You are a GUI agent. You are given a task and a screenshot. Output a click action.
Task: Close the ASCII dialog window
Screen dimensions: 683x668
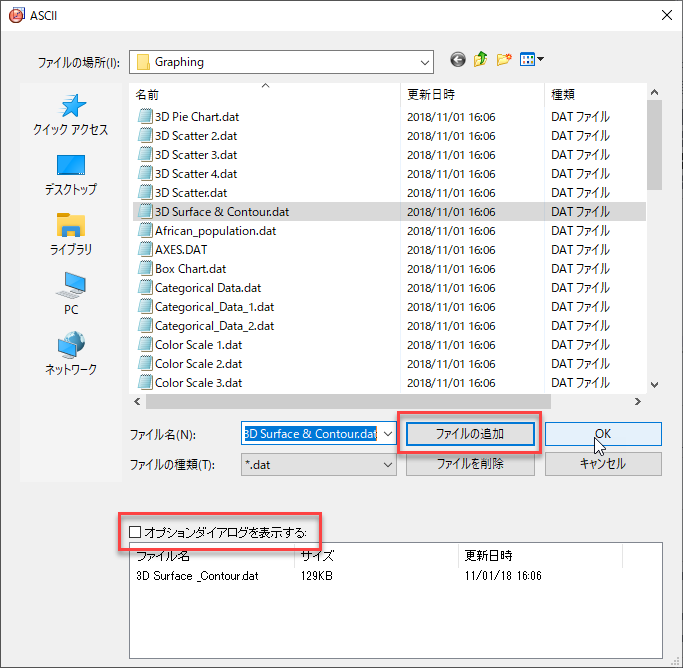click(666, 15)
